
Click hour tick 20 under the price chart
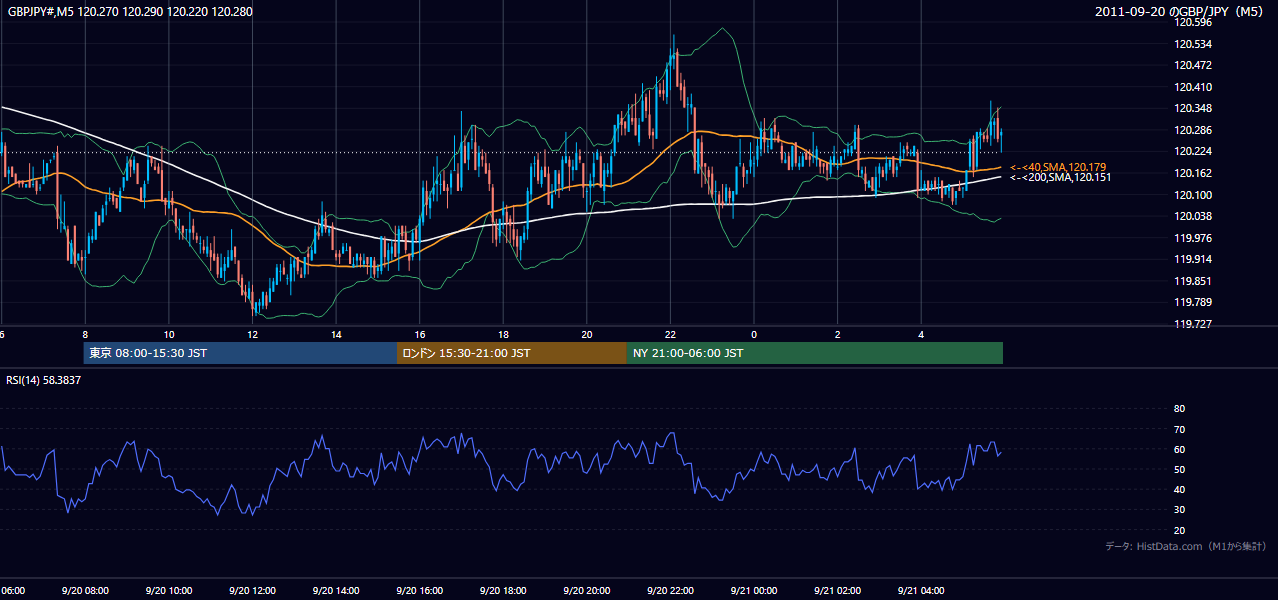point(587,334)
